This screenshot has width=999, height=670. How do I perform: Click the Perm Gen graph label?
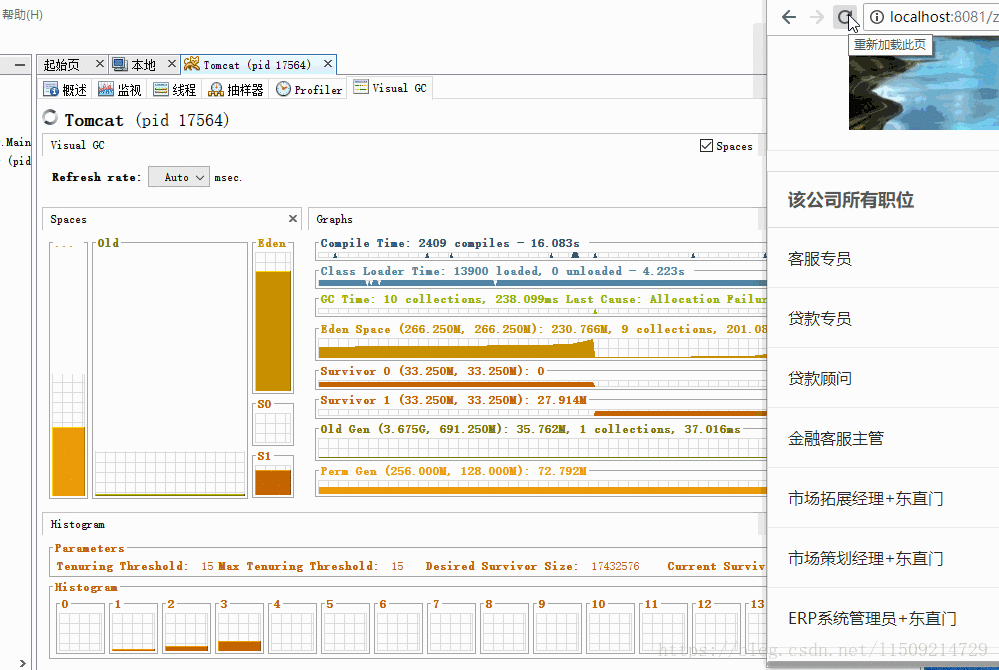click(x=453, y=471)
